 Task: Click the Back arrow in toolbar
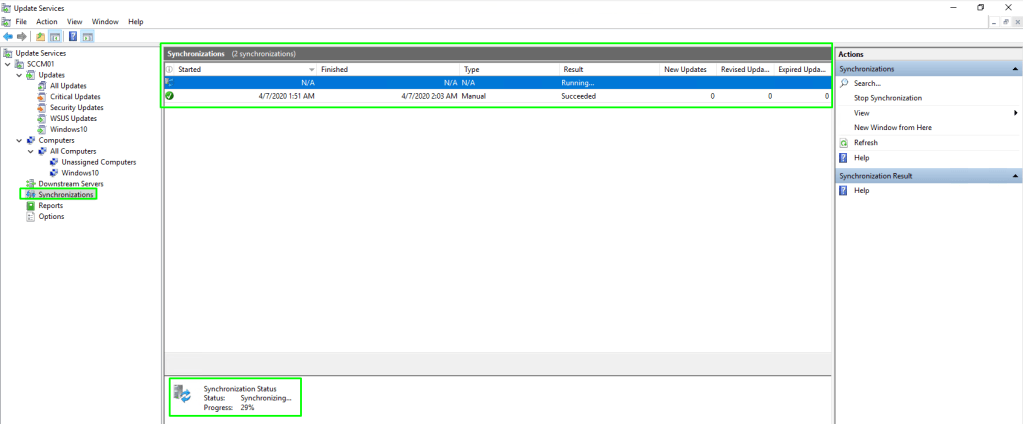pos(8,36)
